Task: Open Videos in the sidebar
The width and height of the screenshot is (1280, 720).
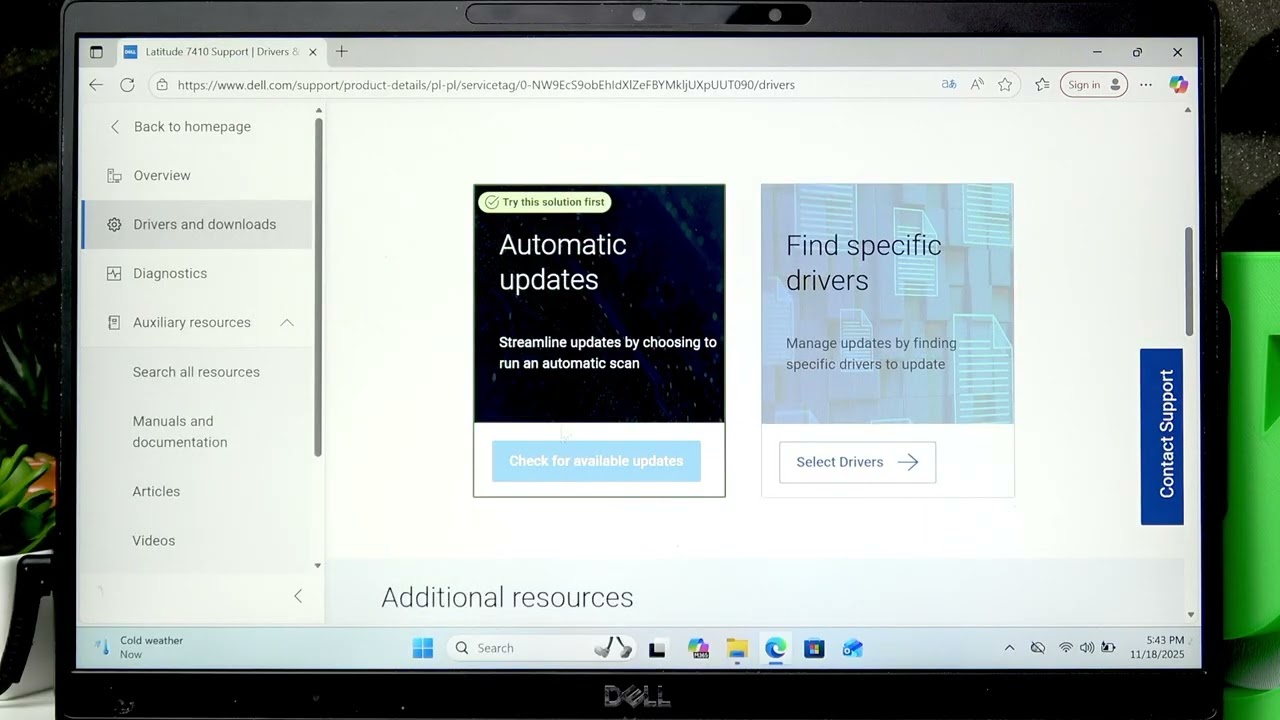Action: click(x=154, y=541)
